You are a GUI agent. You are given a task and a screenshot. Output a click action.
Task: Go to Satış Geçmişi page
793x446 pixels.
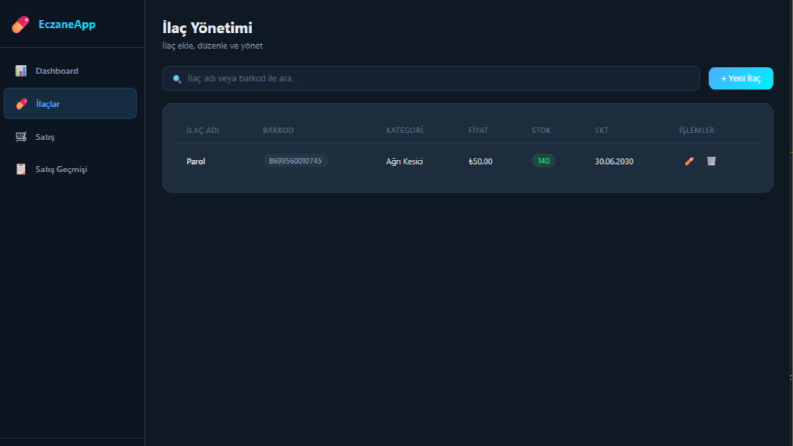pyautogui.click(x=70, y=169)
